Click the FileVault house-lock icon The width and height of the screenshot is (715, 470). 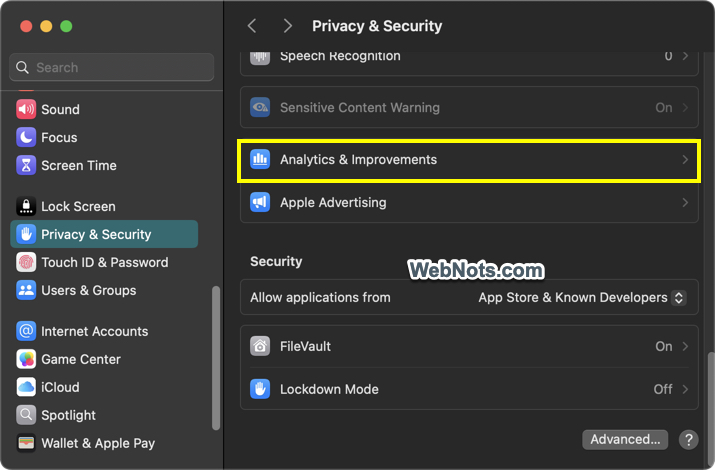coord(260,346)
